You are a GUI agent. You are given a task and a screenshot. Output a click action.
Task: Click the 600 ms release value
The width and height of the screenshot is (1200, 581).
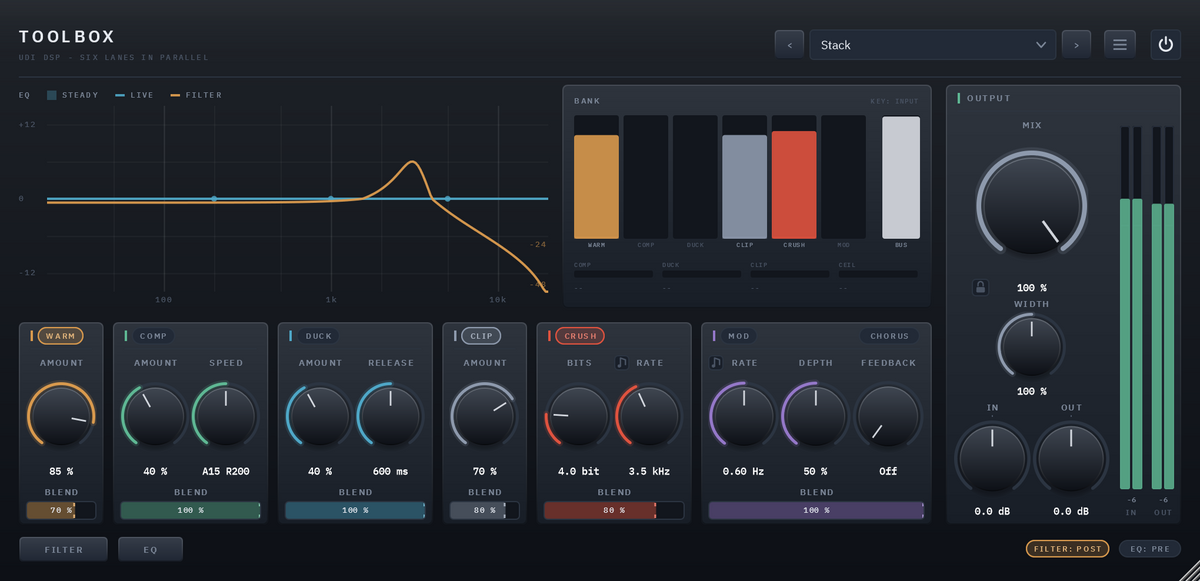coord(390,471)
